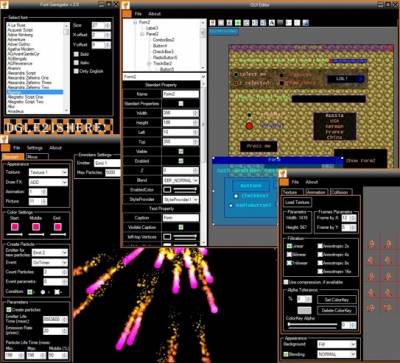Click the green toolbar icon in GUI Editor

point(238,23)
